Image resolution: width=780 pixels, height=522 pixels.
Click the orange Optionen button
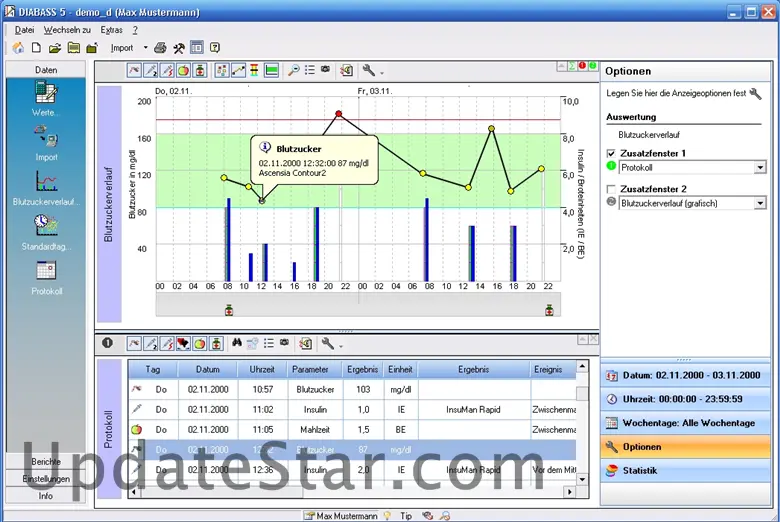click(686, 447)
